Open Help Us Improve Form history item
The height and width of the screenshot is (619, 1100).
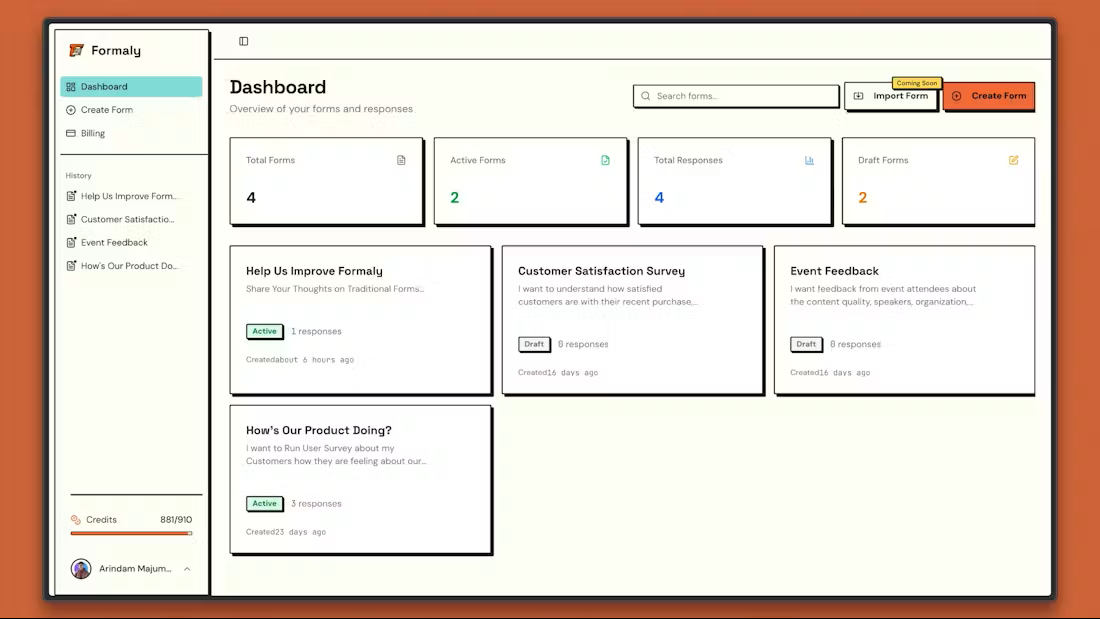(x=131, y=196)
